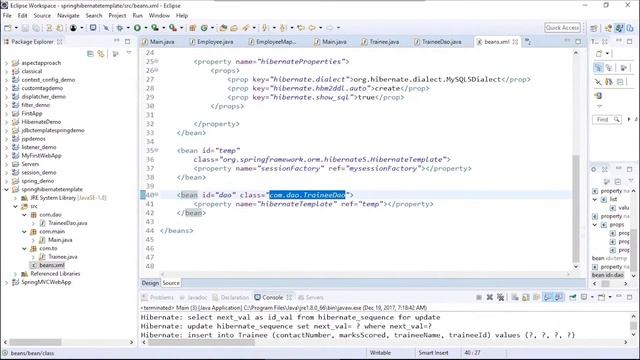Collapse bean element on line 40
Viewport: 640px width, 360px height.
point(157,195)
